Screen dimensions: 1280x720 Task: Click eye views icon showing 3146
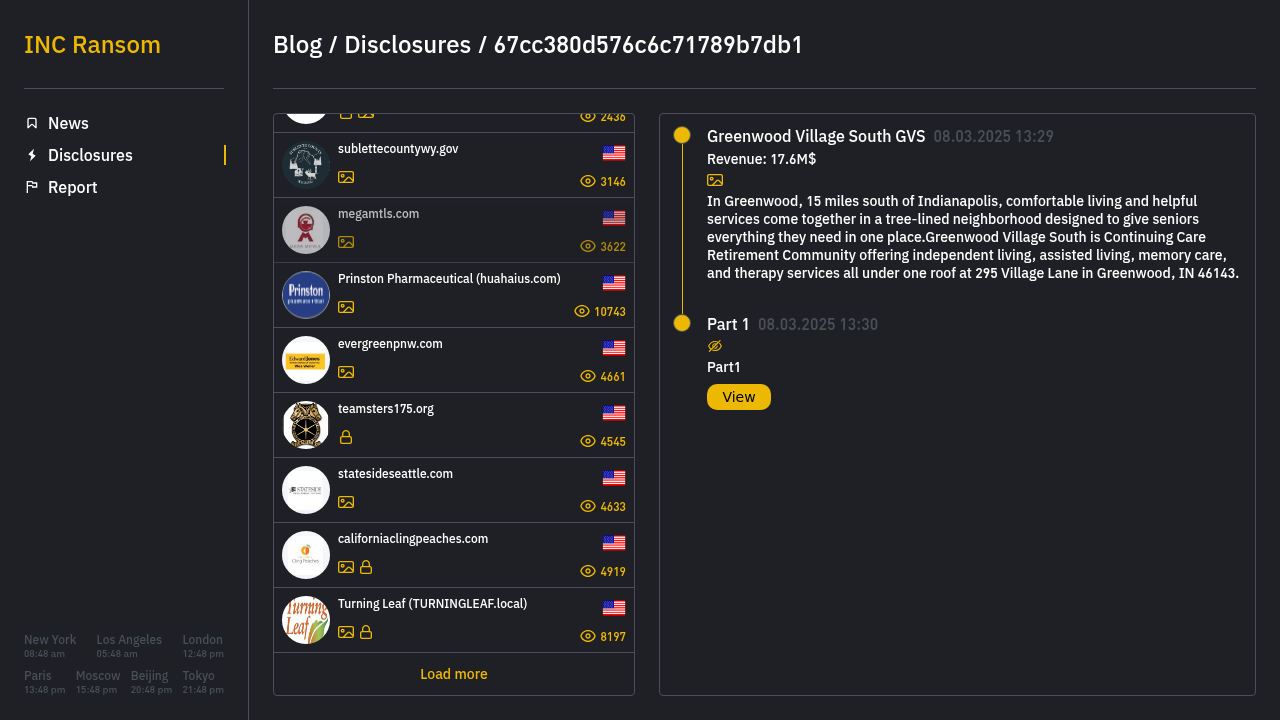point(588,181)
